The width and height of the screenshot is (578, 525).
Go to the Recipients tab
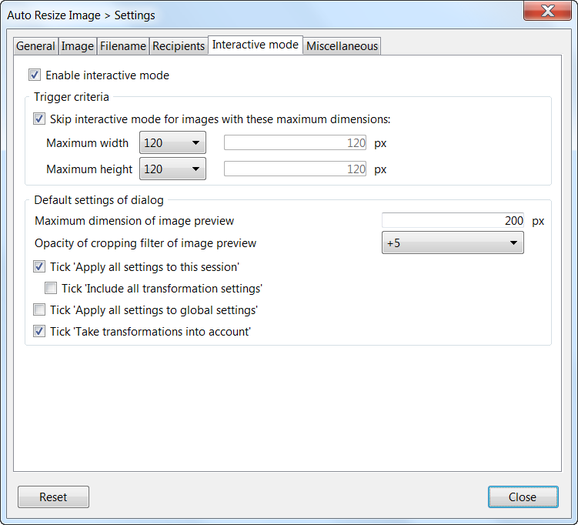(178, 46)
